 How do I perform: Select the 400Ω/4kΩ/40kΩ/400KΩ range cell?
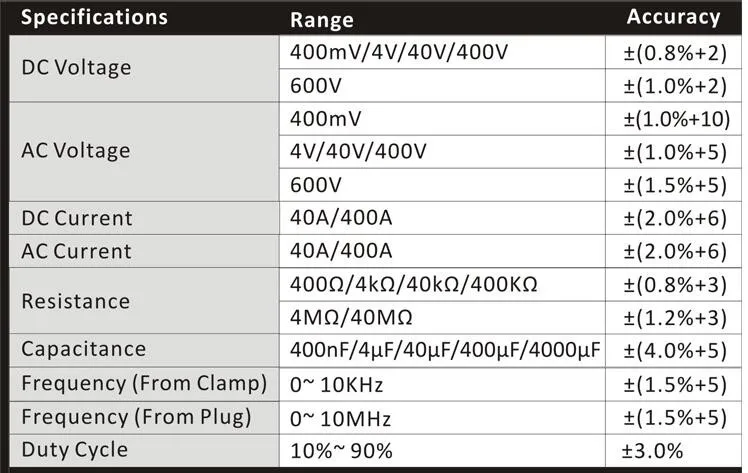click(414, 284)
